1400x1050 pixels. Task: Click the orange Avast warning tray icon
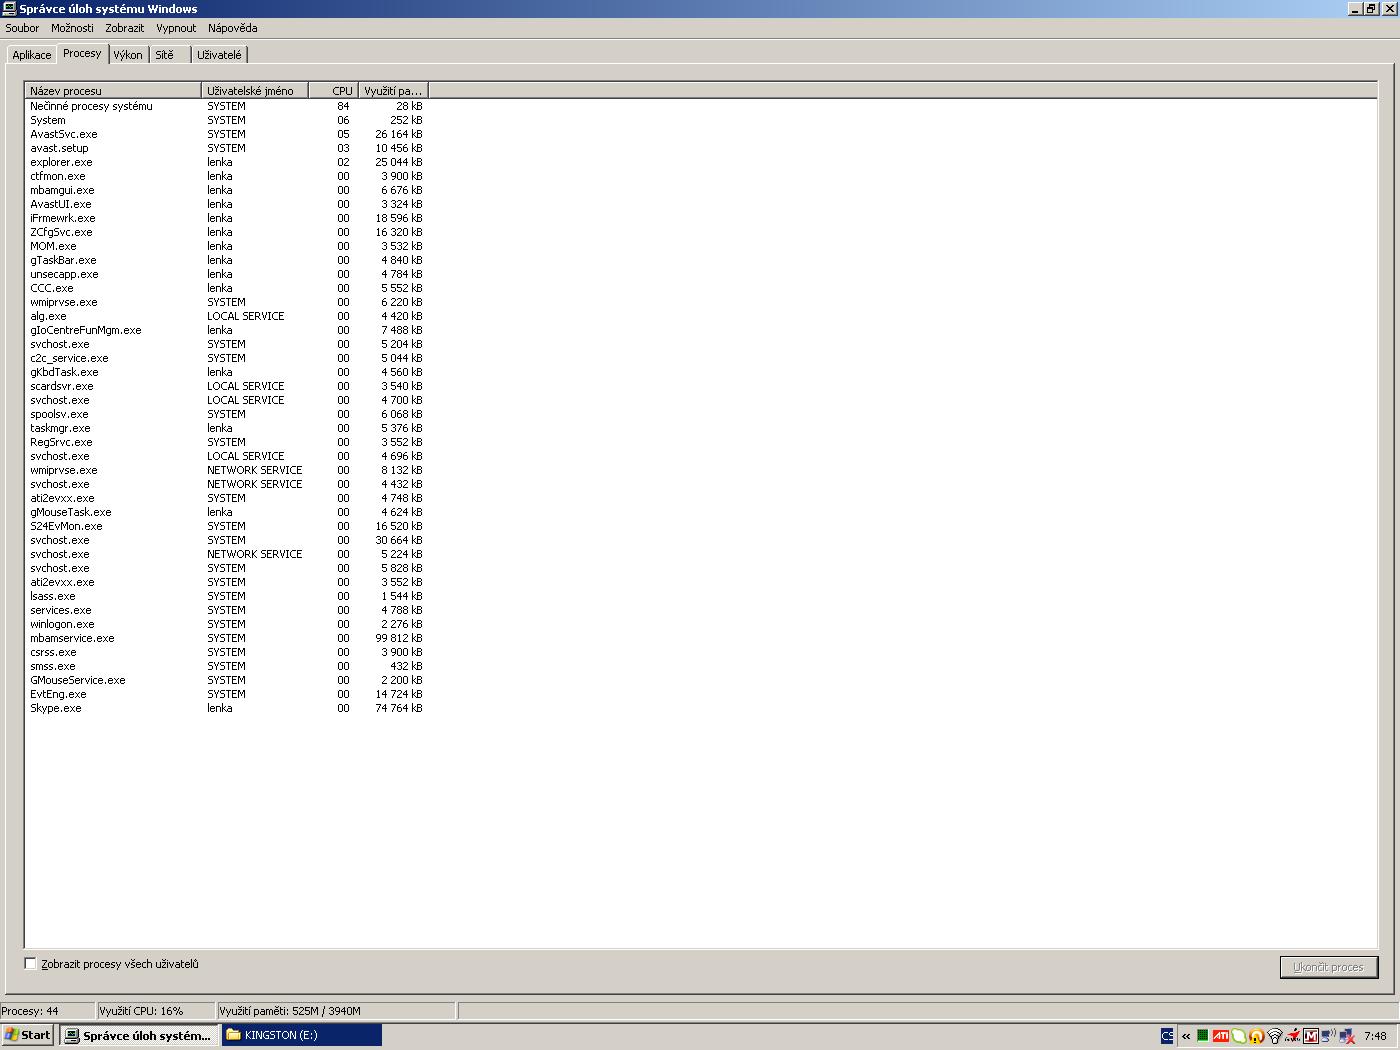(x=1257, y=1036)
